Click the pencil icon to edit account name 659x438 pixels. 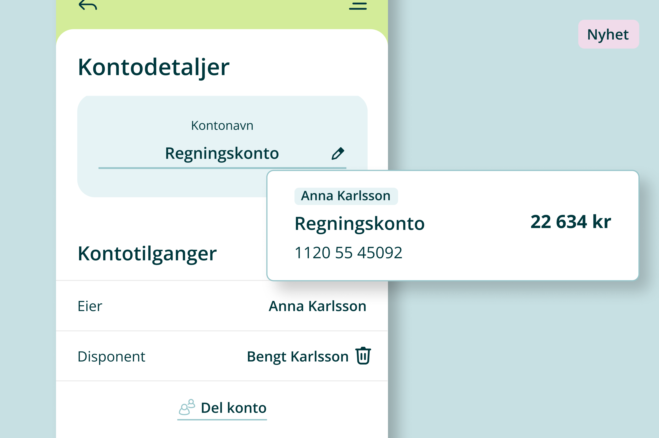point(338,154)
